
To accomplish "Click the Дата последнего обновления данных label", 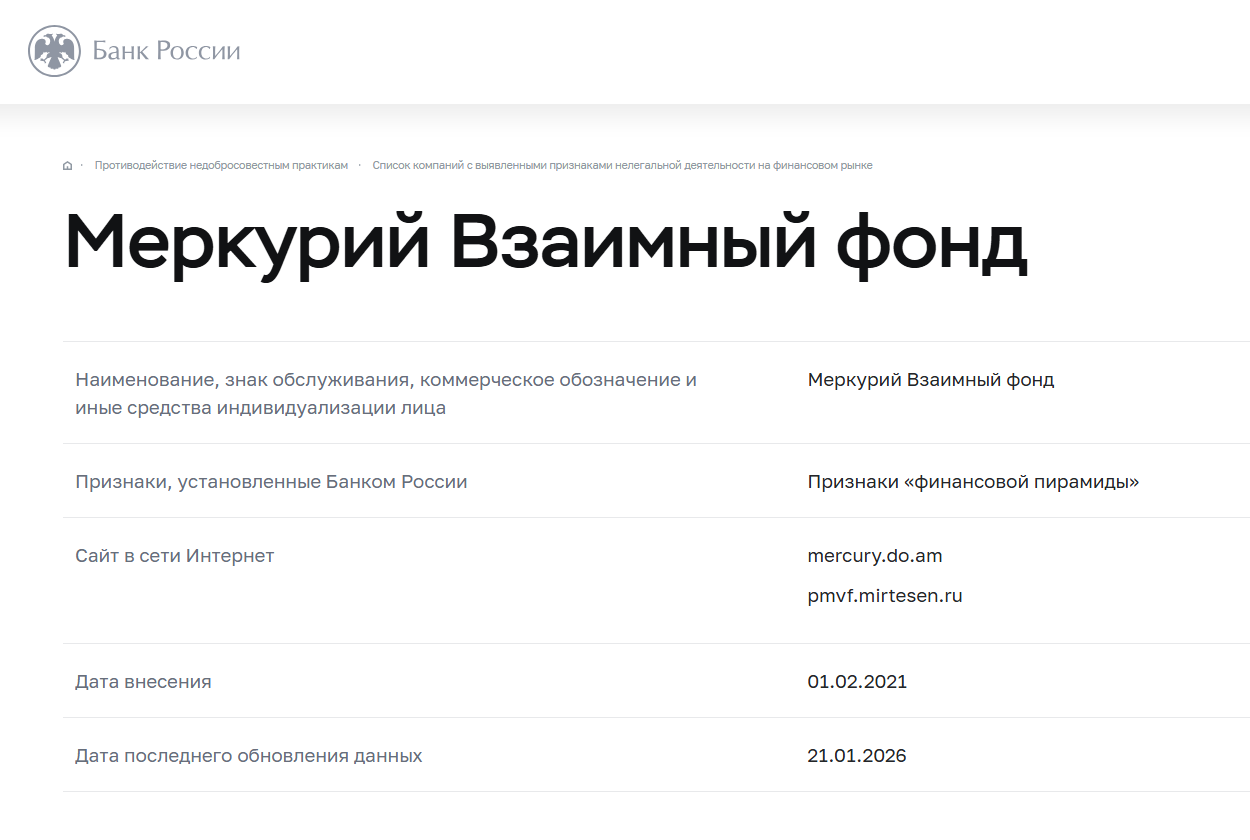I will [x=248, y=756].
